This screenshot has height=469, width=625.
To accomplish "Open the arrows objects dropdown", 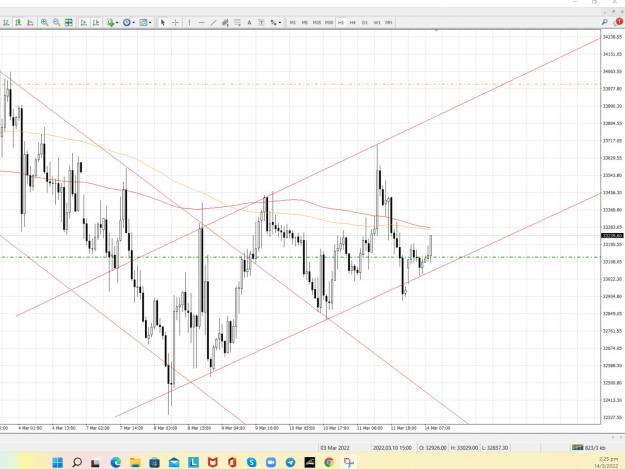I will point(275,23).
